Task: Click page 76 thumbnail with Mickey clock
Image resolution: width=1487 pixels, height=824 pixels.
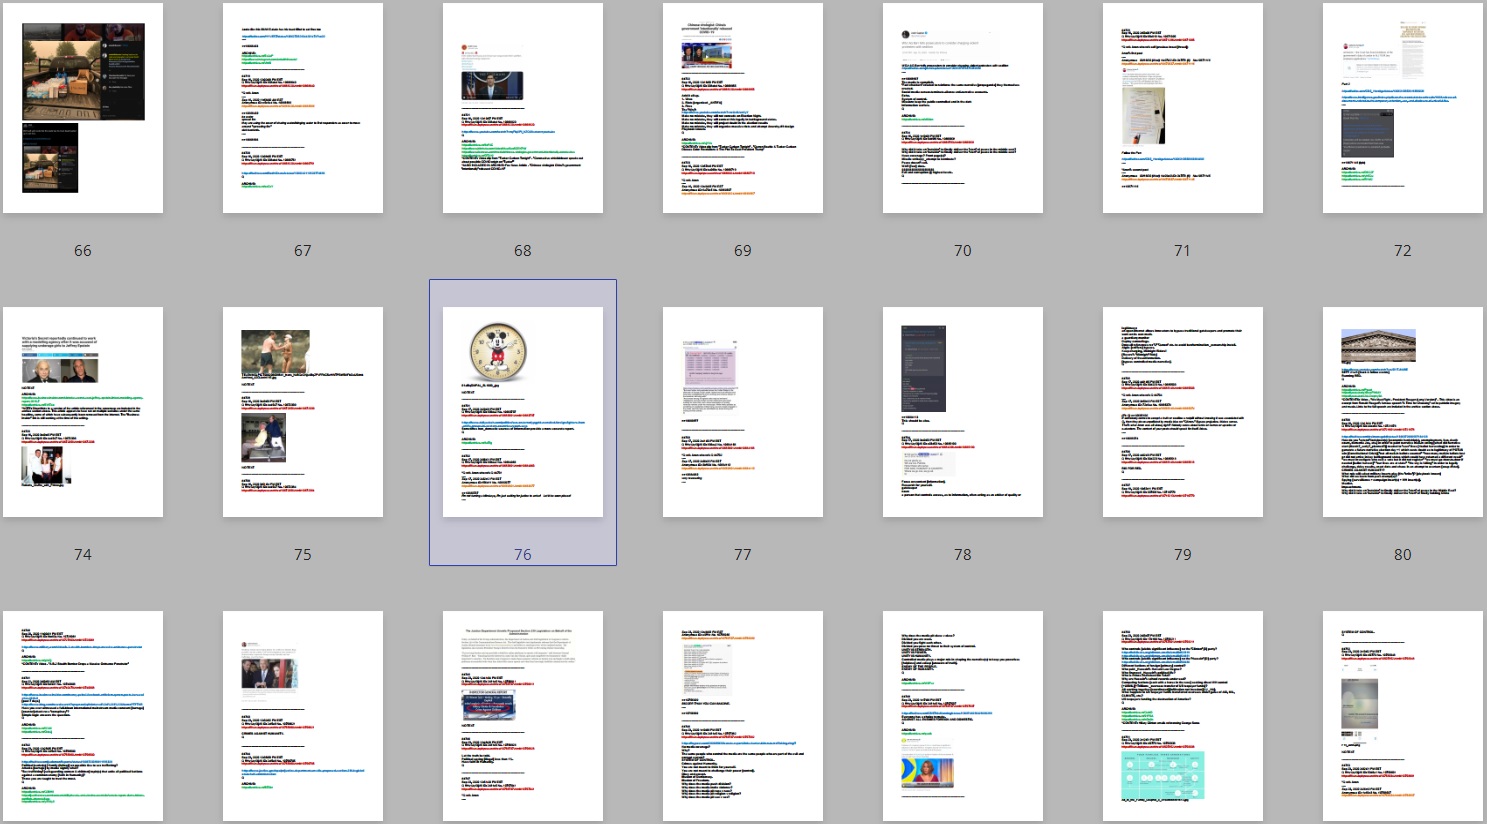Action: [x=523, y=412]
